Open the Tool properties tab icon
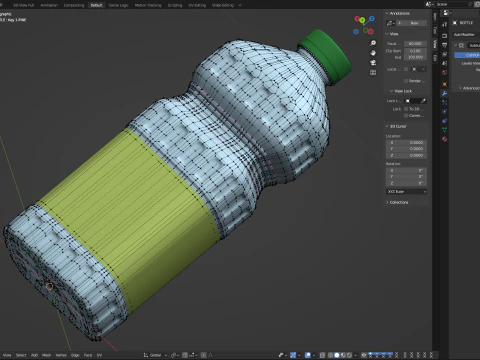Image resolution: width=480 pixels, height=360 pixels. coord(444,24)
